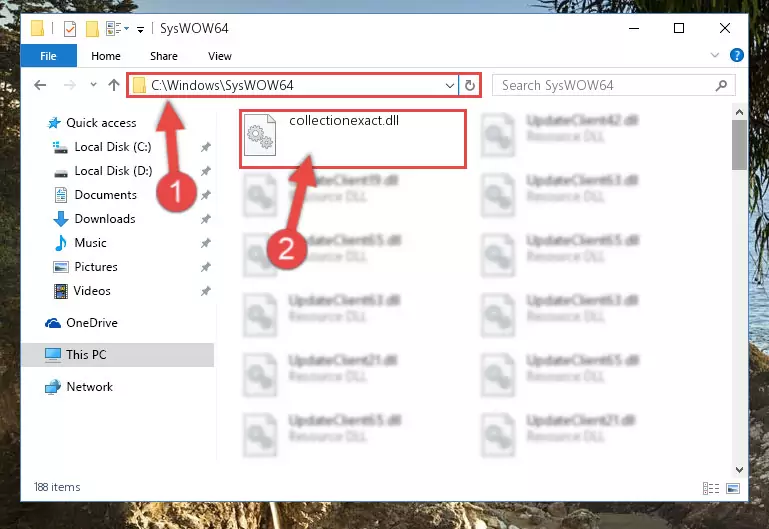Screen dimensions: 769x529
Task: Click the 188 items status text
Action: 57,487
